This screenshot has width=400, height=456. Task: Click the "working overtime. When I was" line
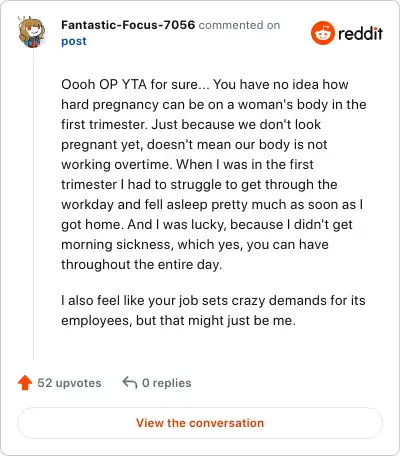(x=187, y=164)
